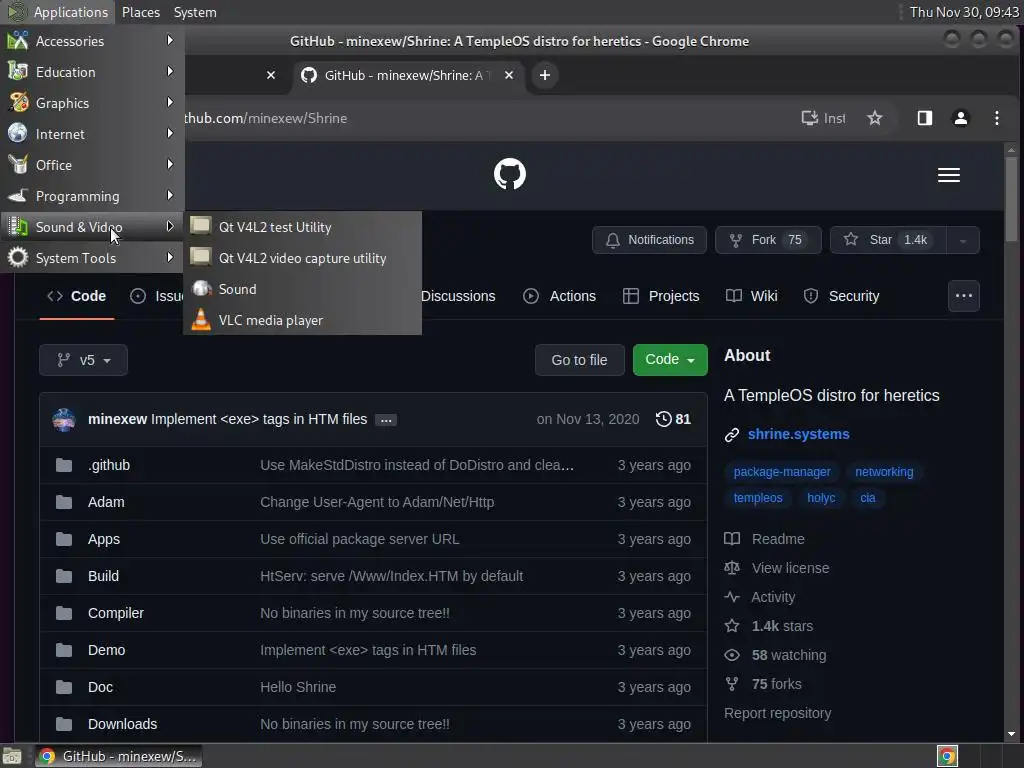Expand commit message ellipsis

(386, 420)
